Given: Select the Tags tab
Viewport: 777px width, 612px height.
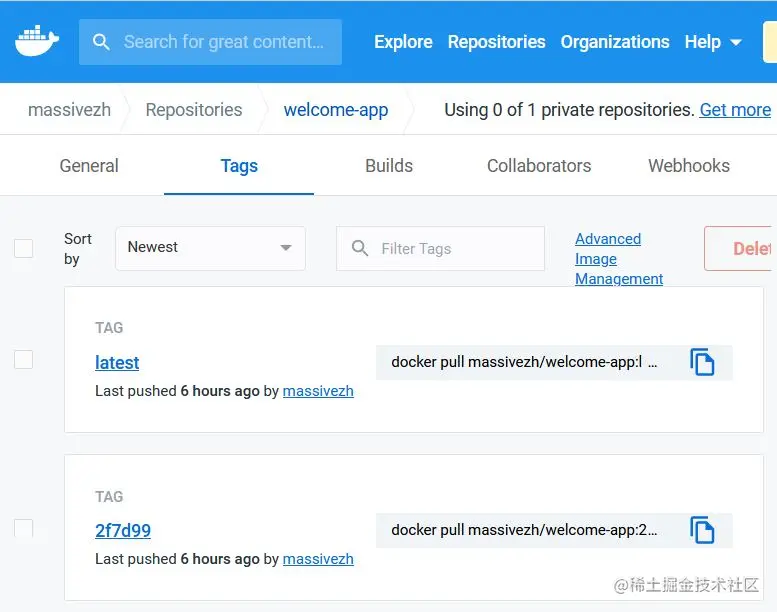Looking at the screenshot, I should 239,166.
